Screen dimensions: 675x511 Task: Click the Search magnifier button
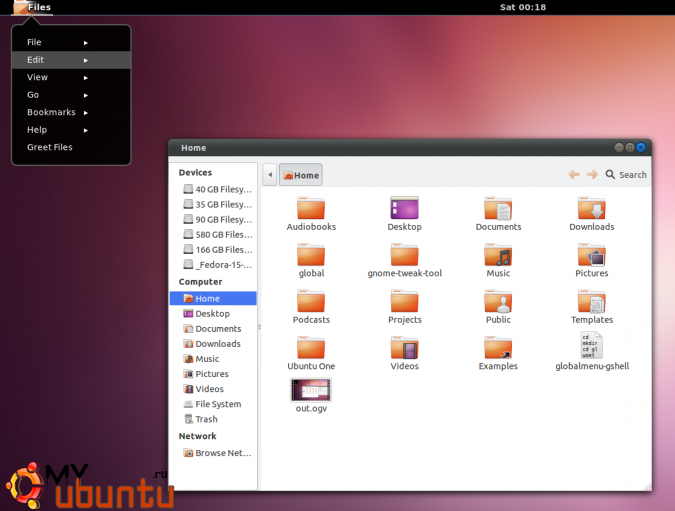[x=626, y=174]
